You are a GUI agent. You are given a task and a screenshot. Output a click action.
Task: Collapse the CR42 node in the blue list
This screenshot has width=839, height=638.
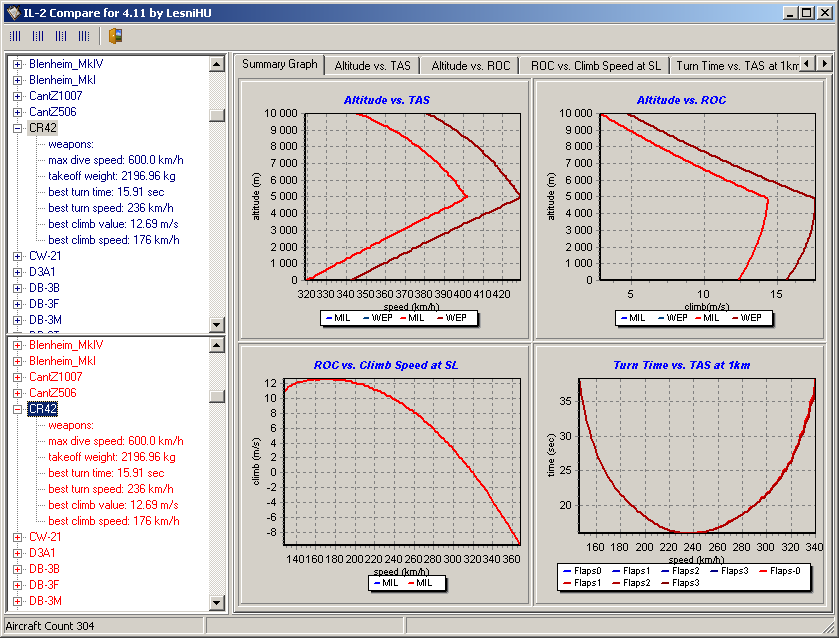pyautogui.click(x=18, y=128)
